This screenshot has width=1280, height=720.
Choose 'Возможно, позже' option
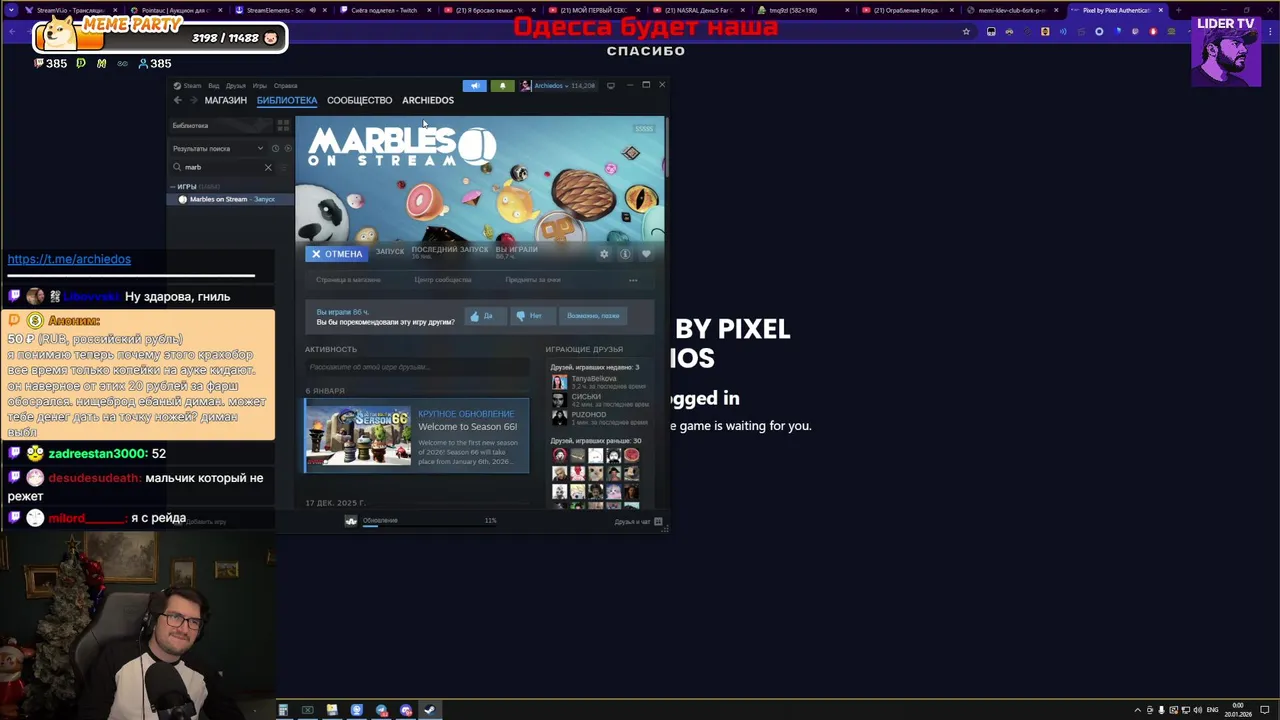pyautogui.click(x=593, y=316)
